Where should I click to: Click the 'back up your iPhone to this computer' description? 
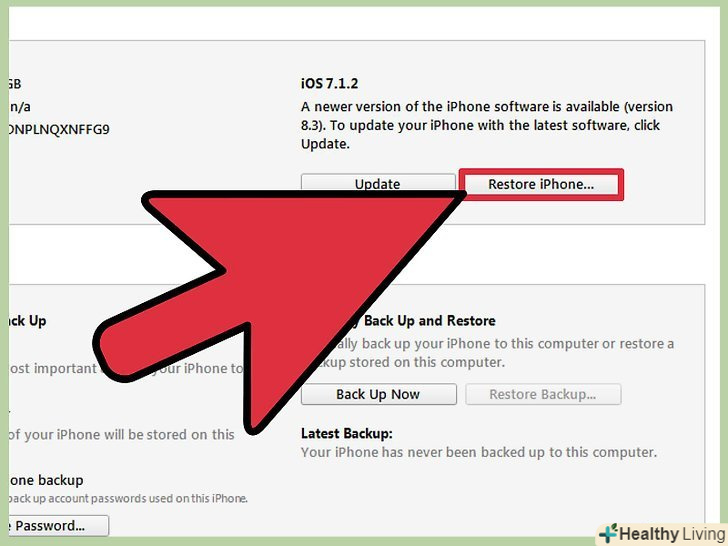pyautogui.click(x=494, y=353)
